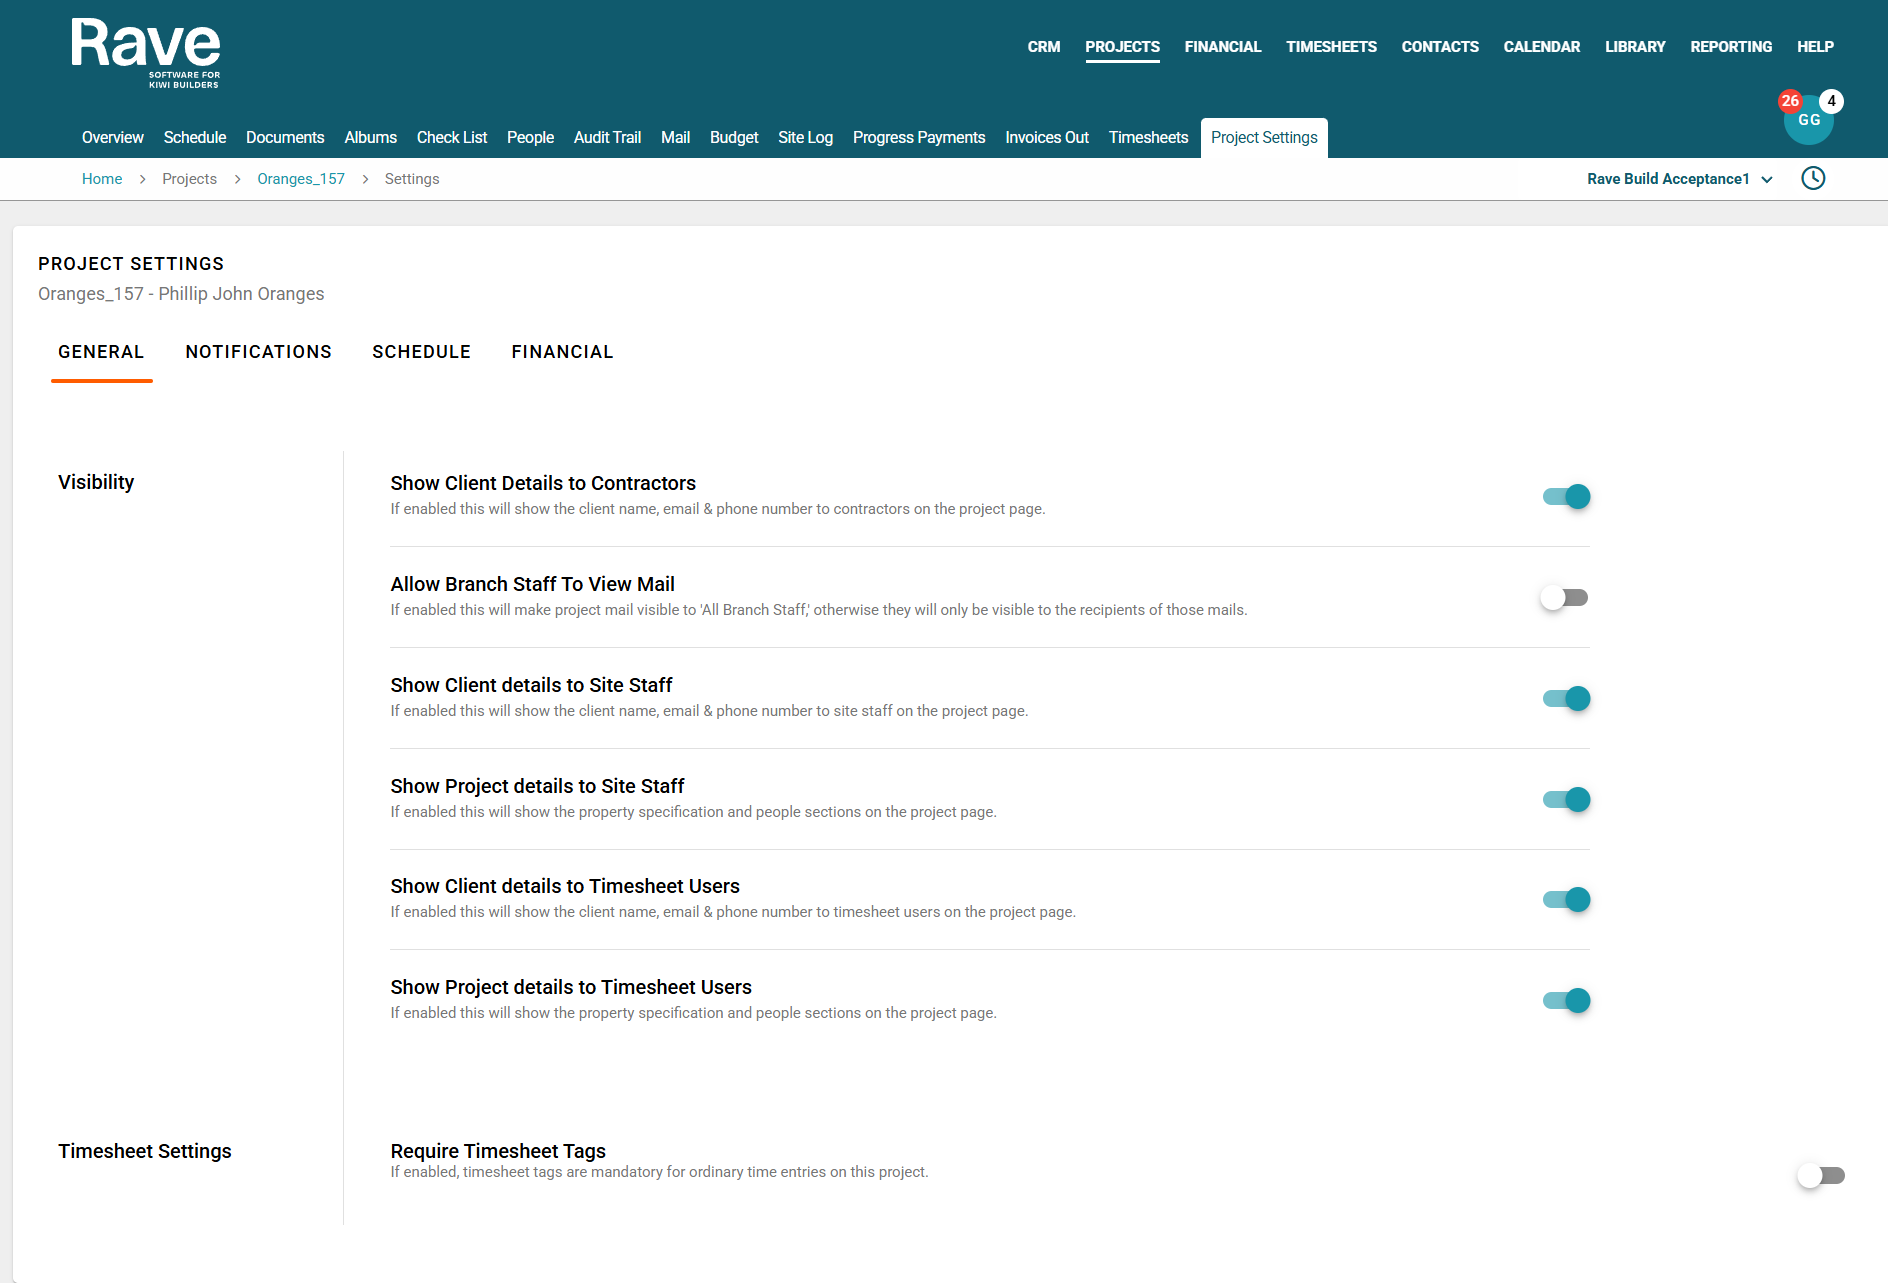Toggle Show Project details to Site Staff
Image resolution: width=1888 pixels, height=1283 pixels.
pyautogui.click(x=1566, y=799)
